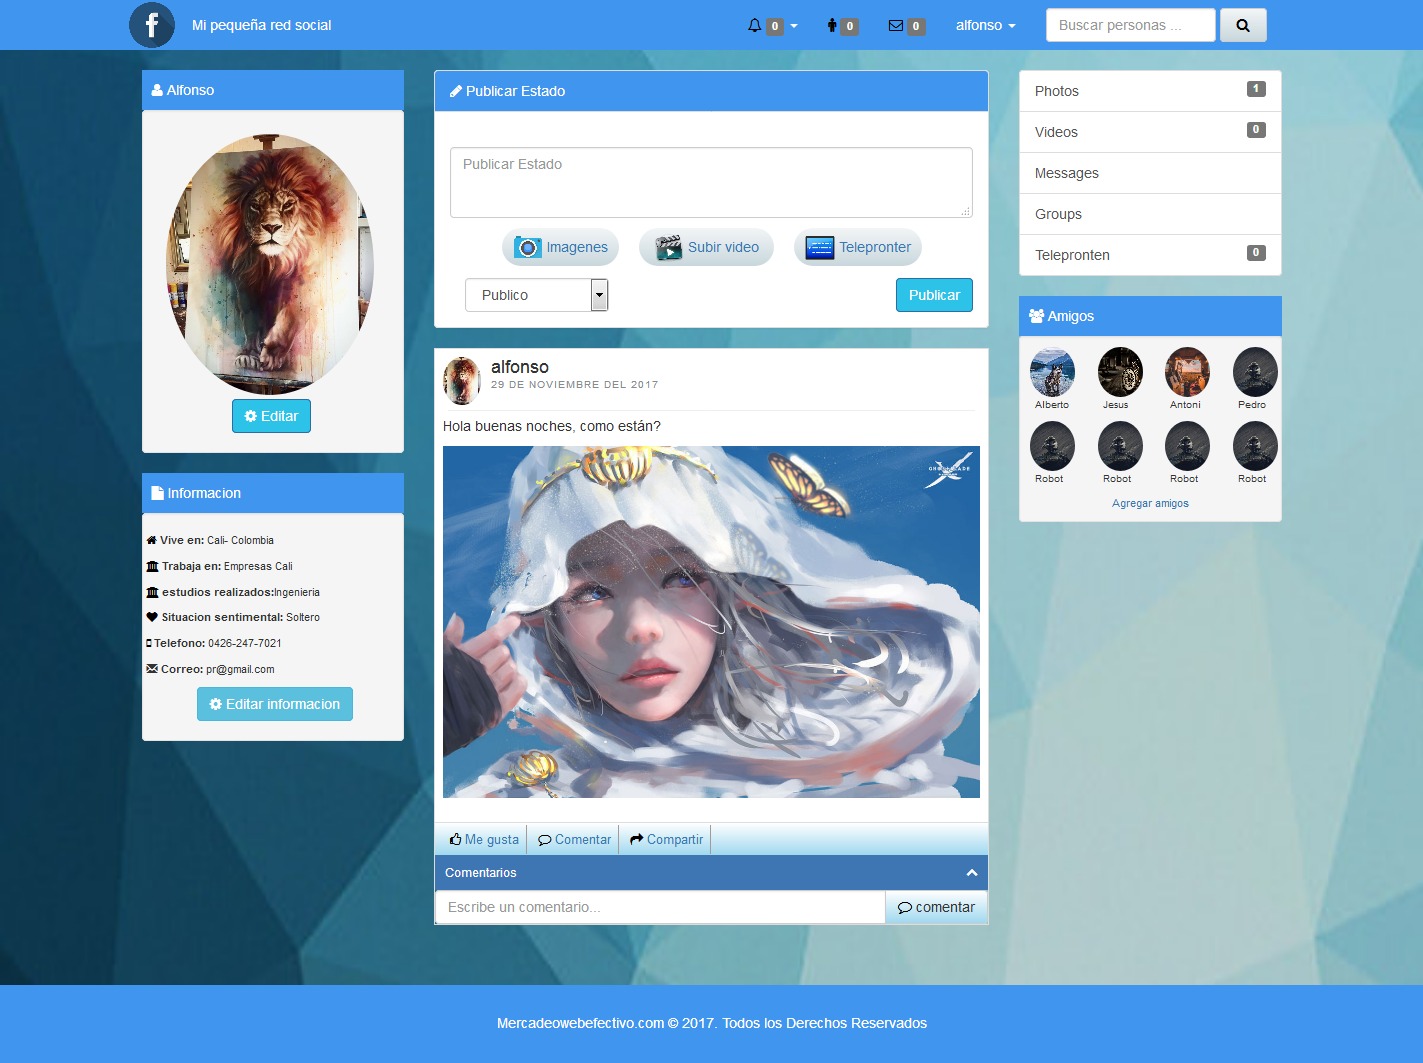The height and width of the screenshot is (1063, 1423).
Task: Like the post with Me gusta
Action: pyautogui.click(x=484, y=840)
